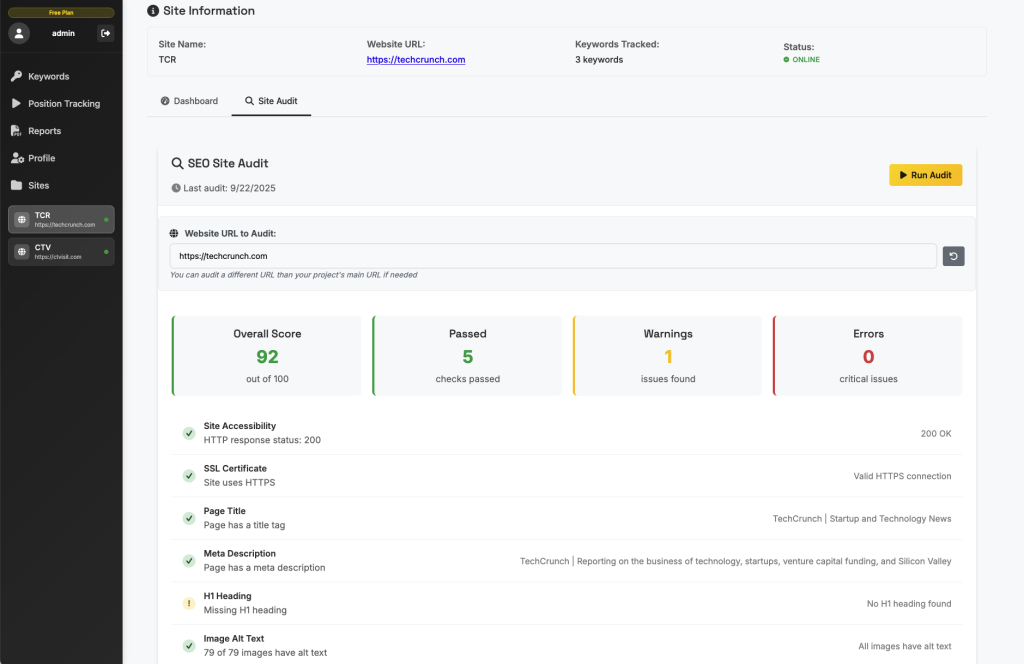
Task: Click the Free Plan badge
Action: point(61,12)
